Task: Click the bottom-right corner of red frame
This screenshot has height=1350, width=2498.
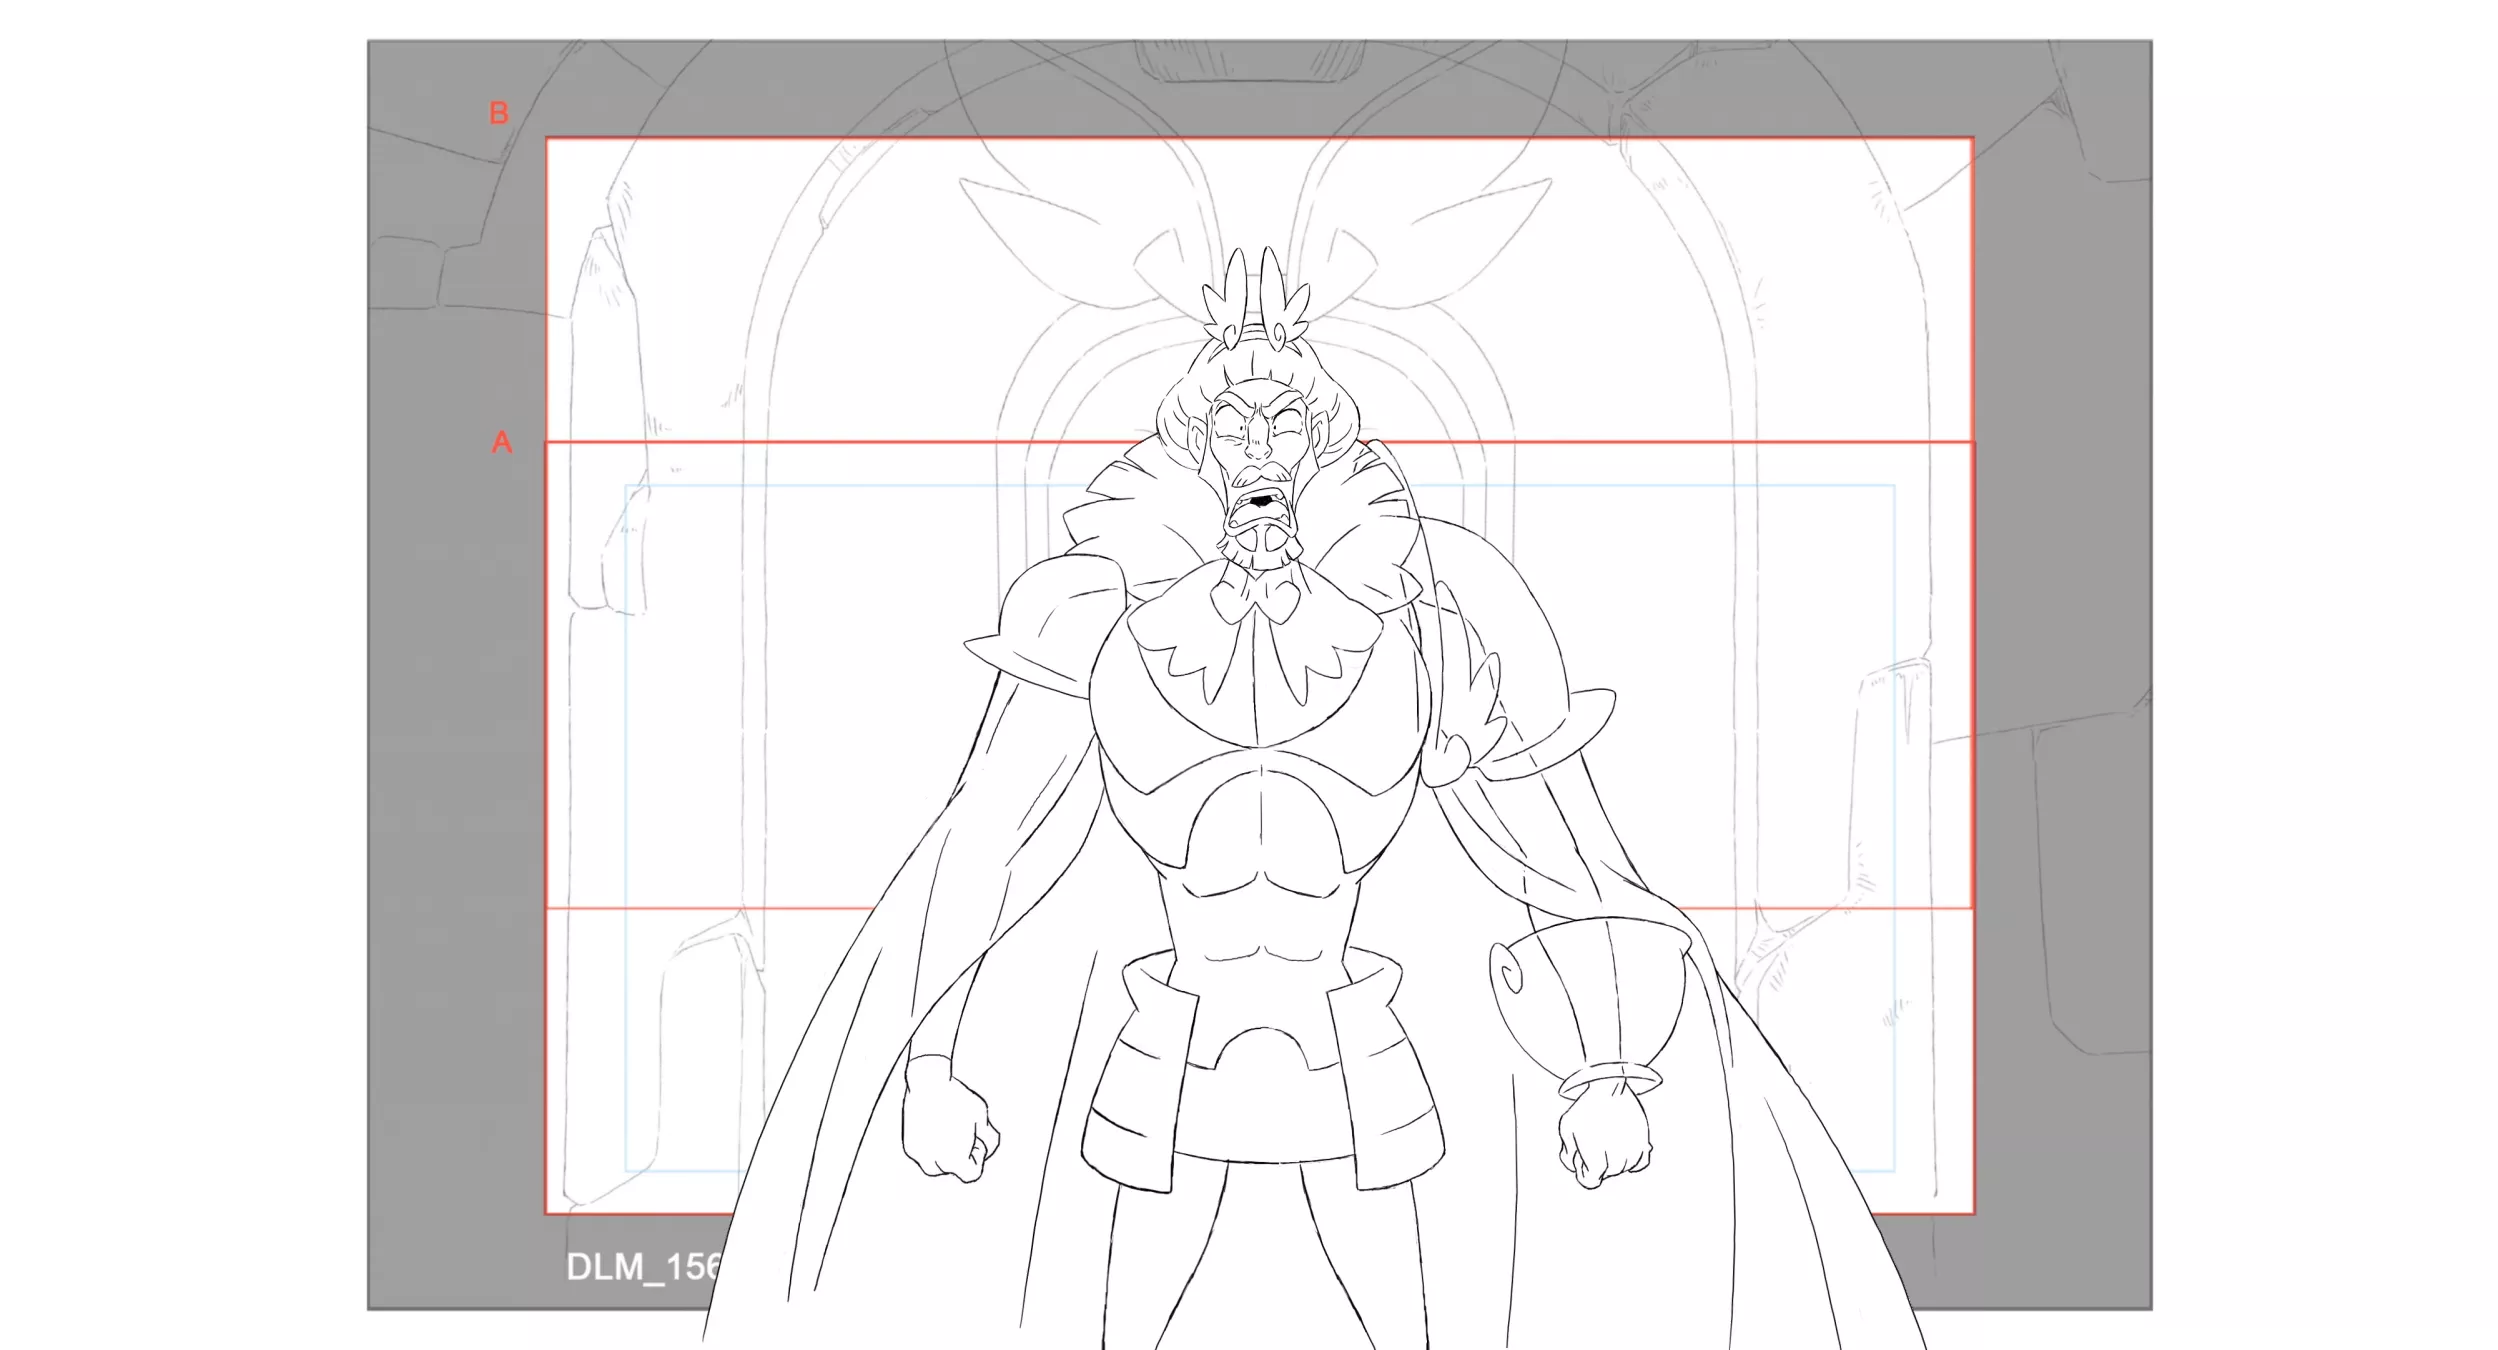Action: tap(1973, 1213)
